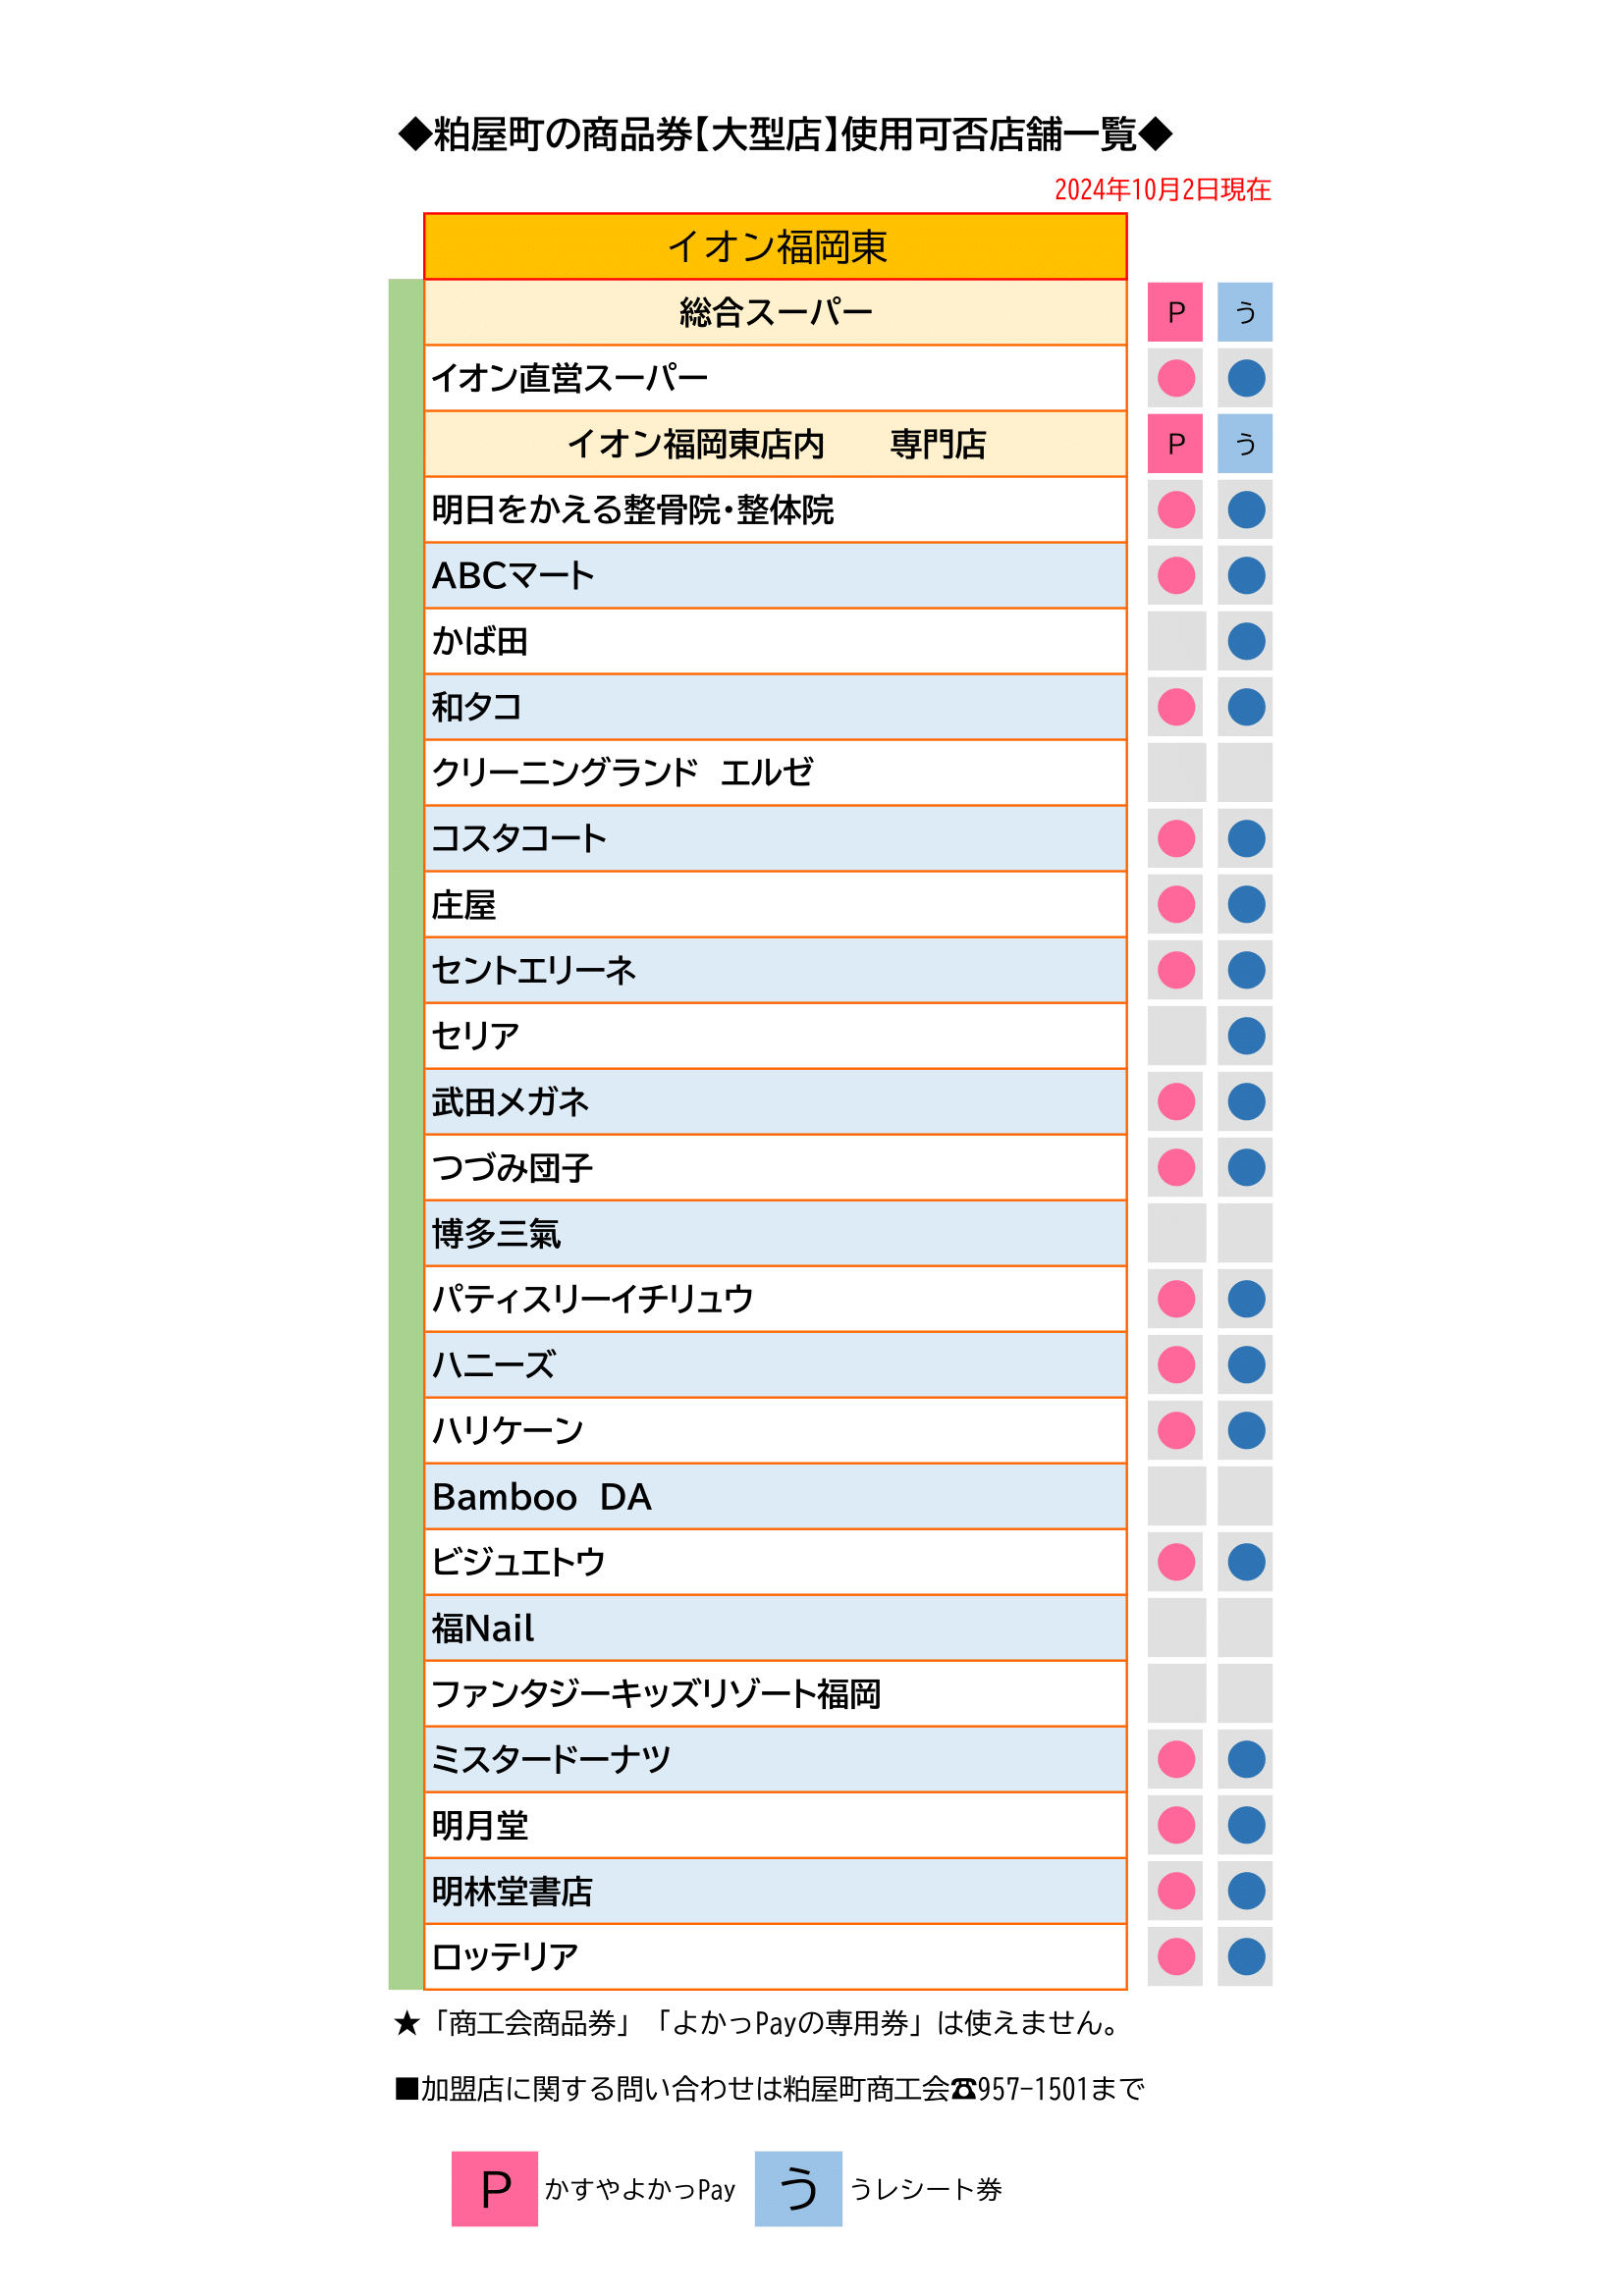Viewport: 1624px width, 2296px height.
Task: Select the つづみ団子 store name
Action: (x=512, y=1168)
